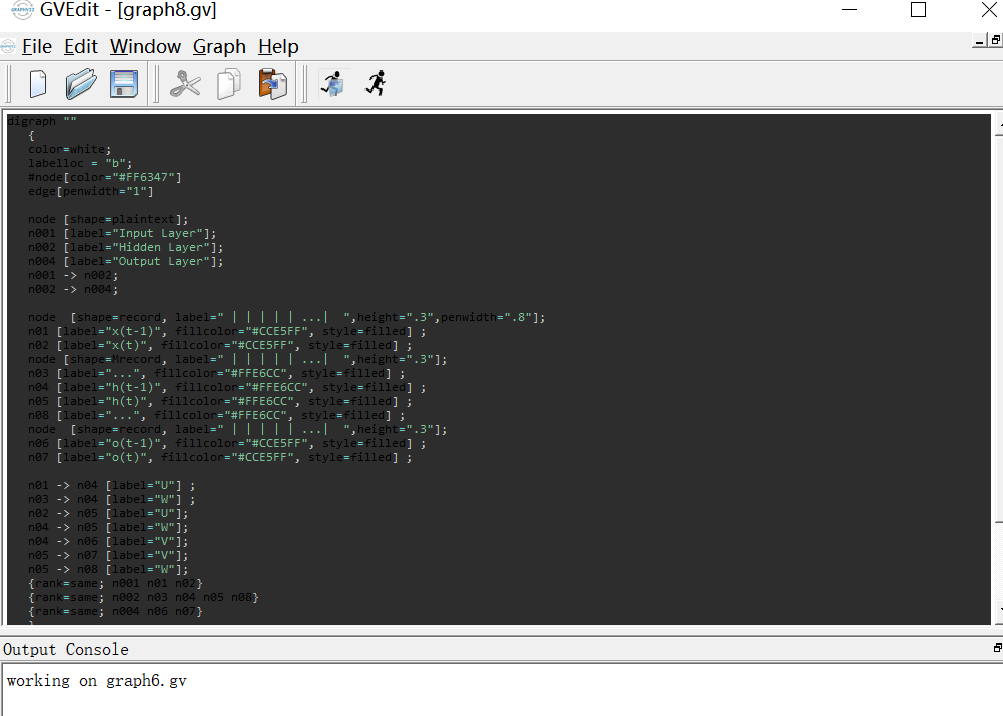
Task: Click the n03 '...' definition line
Action: point(217,374)
